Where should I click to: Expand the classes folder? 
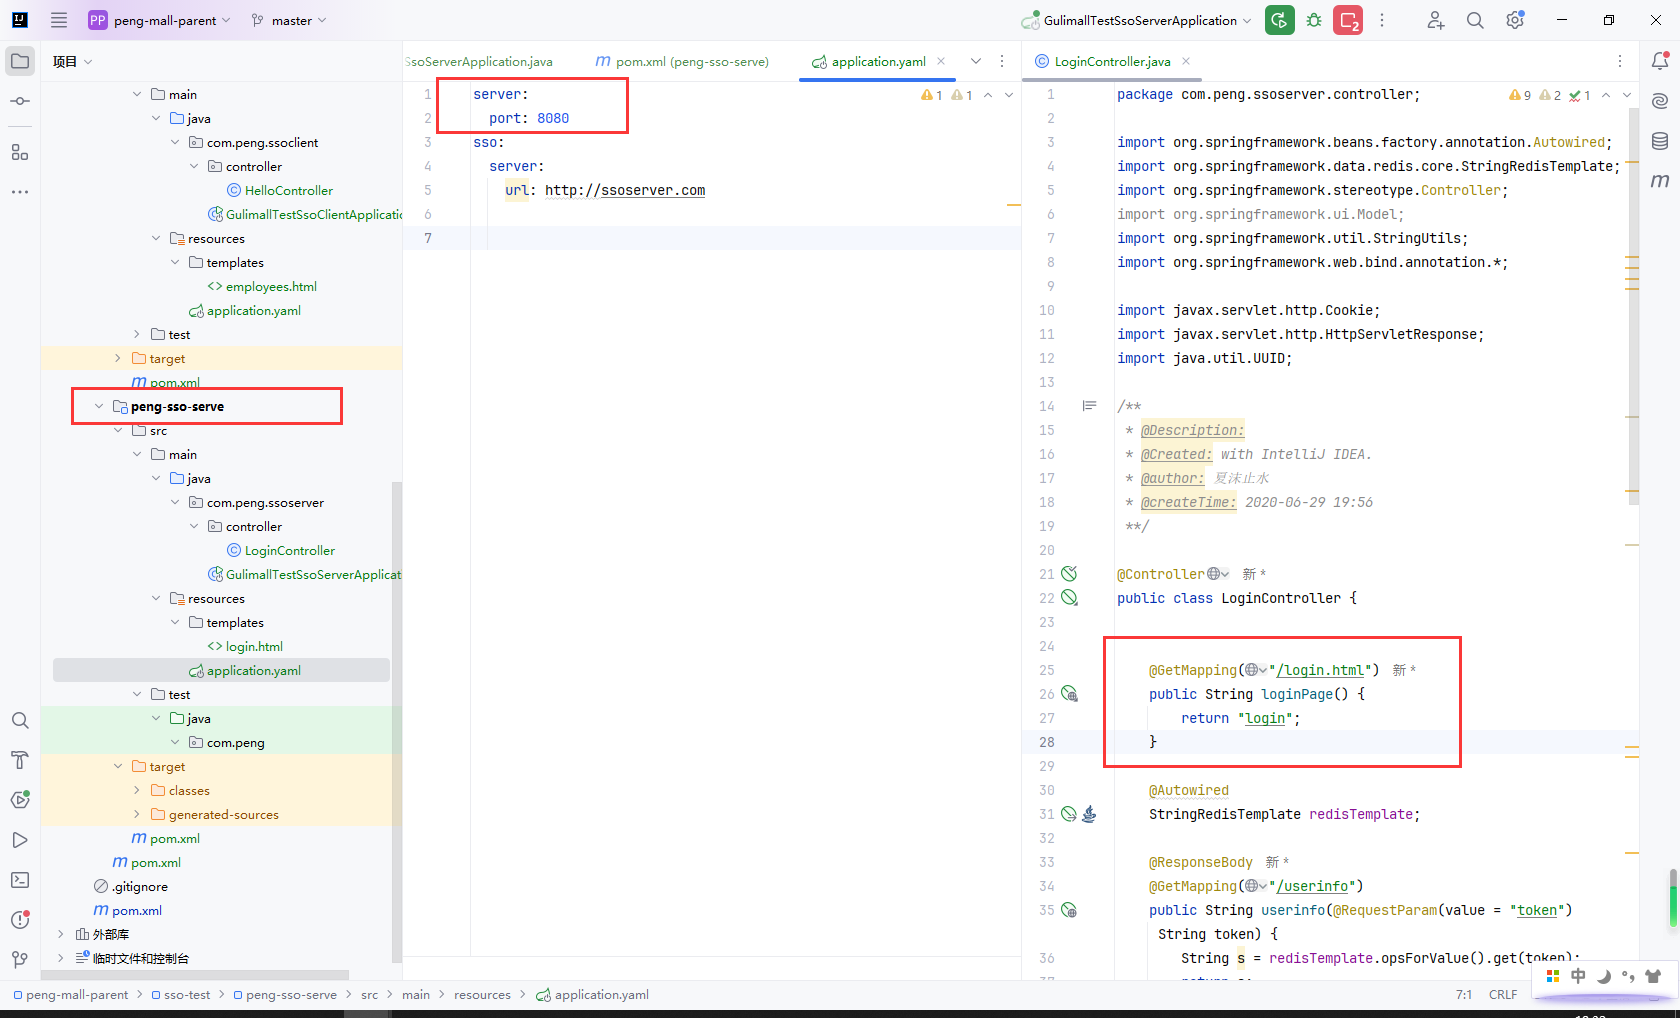click(137, 790)
